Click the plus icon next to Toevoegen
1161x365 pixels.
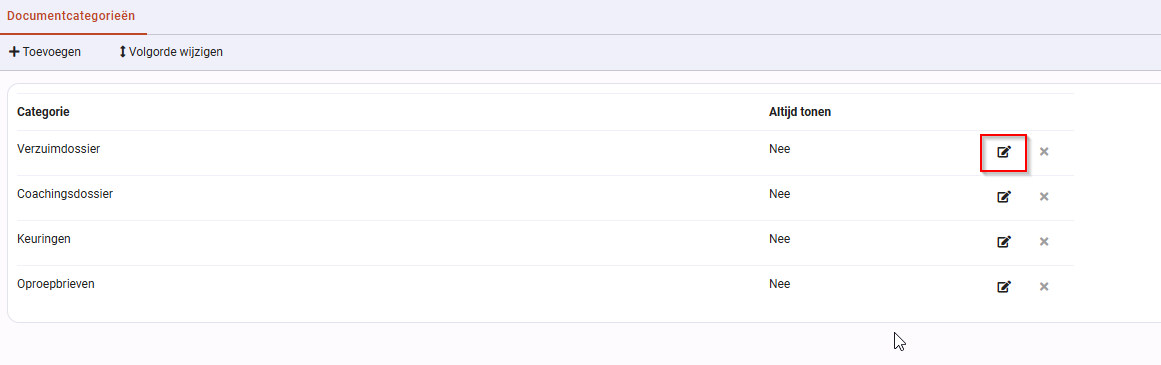[x=13, y=52]
